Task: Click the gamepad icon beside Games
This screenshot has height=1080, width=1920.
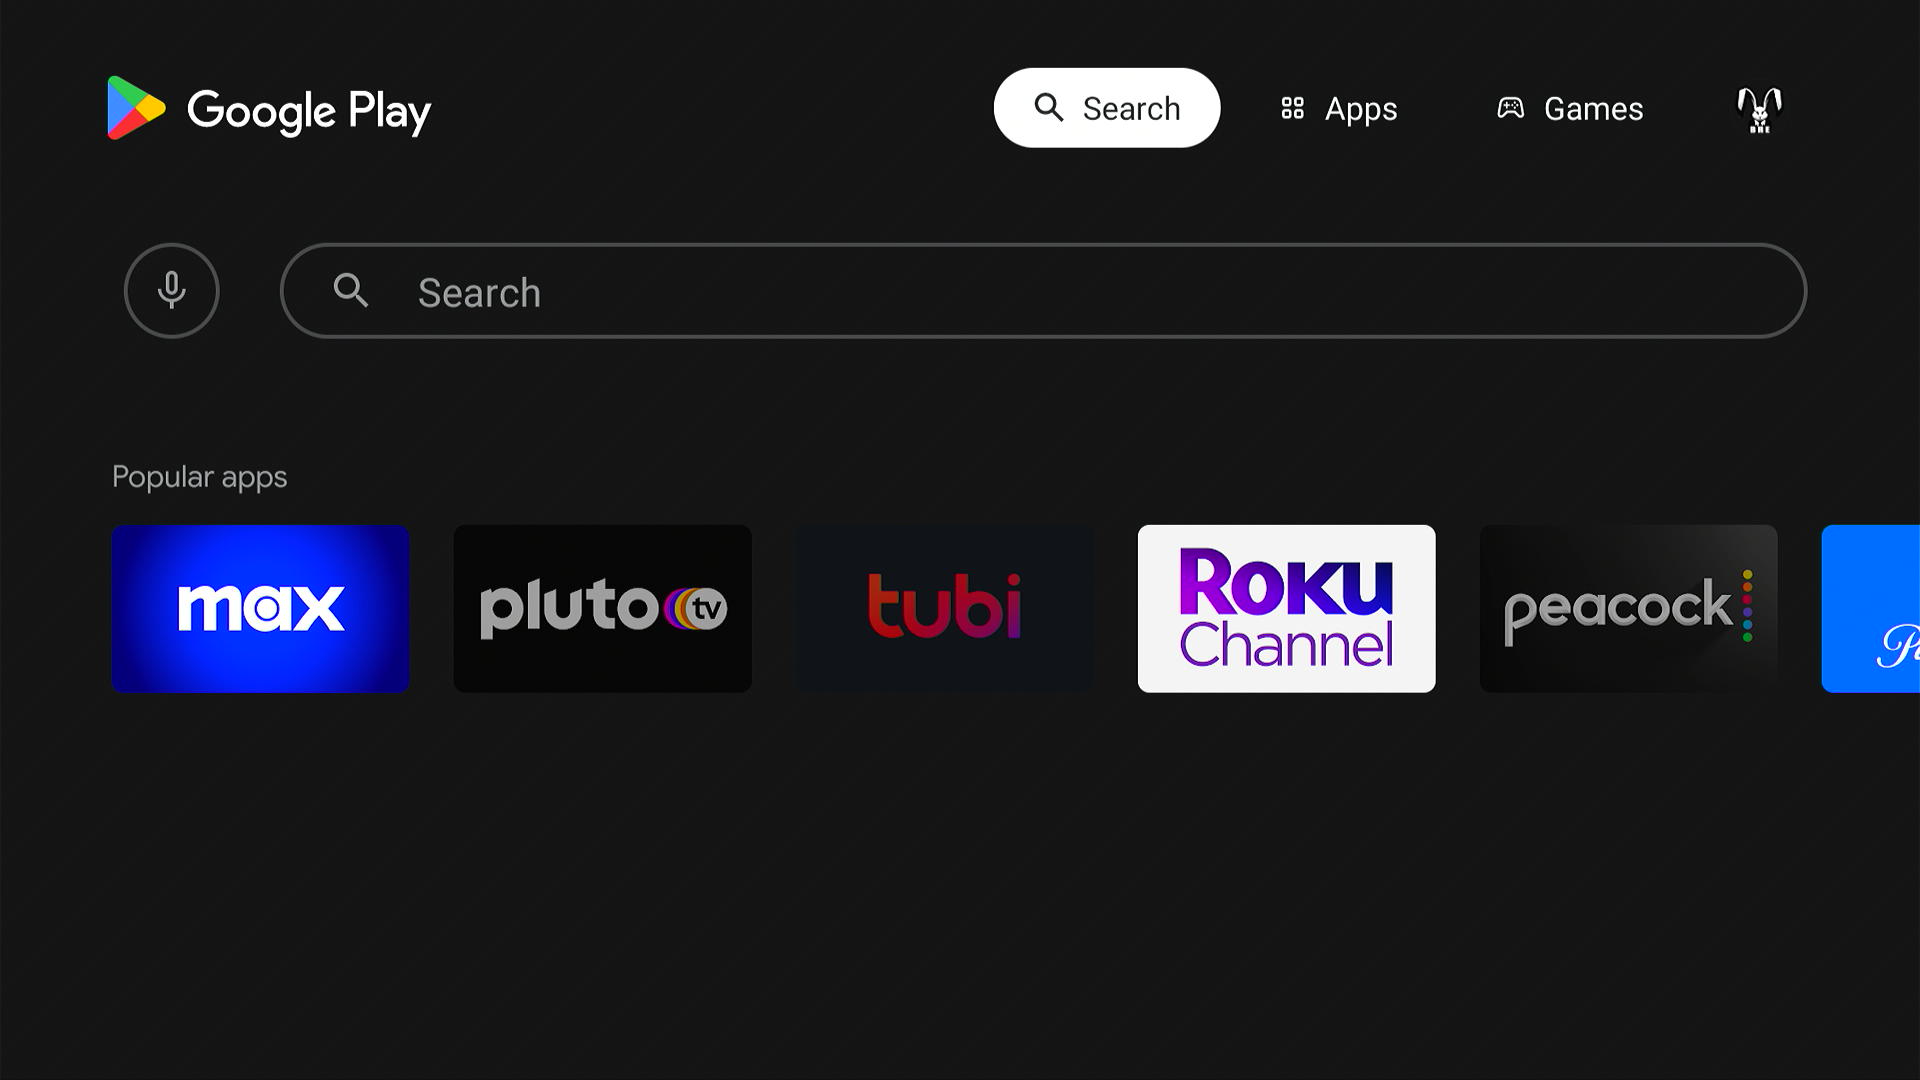Action: [1510, 108]
